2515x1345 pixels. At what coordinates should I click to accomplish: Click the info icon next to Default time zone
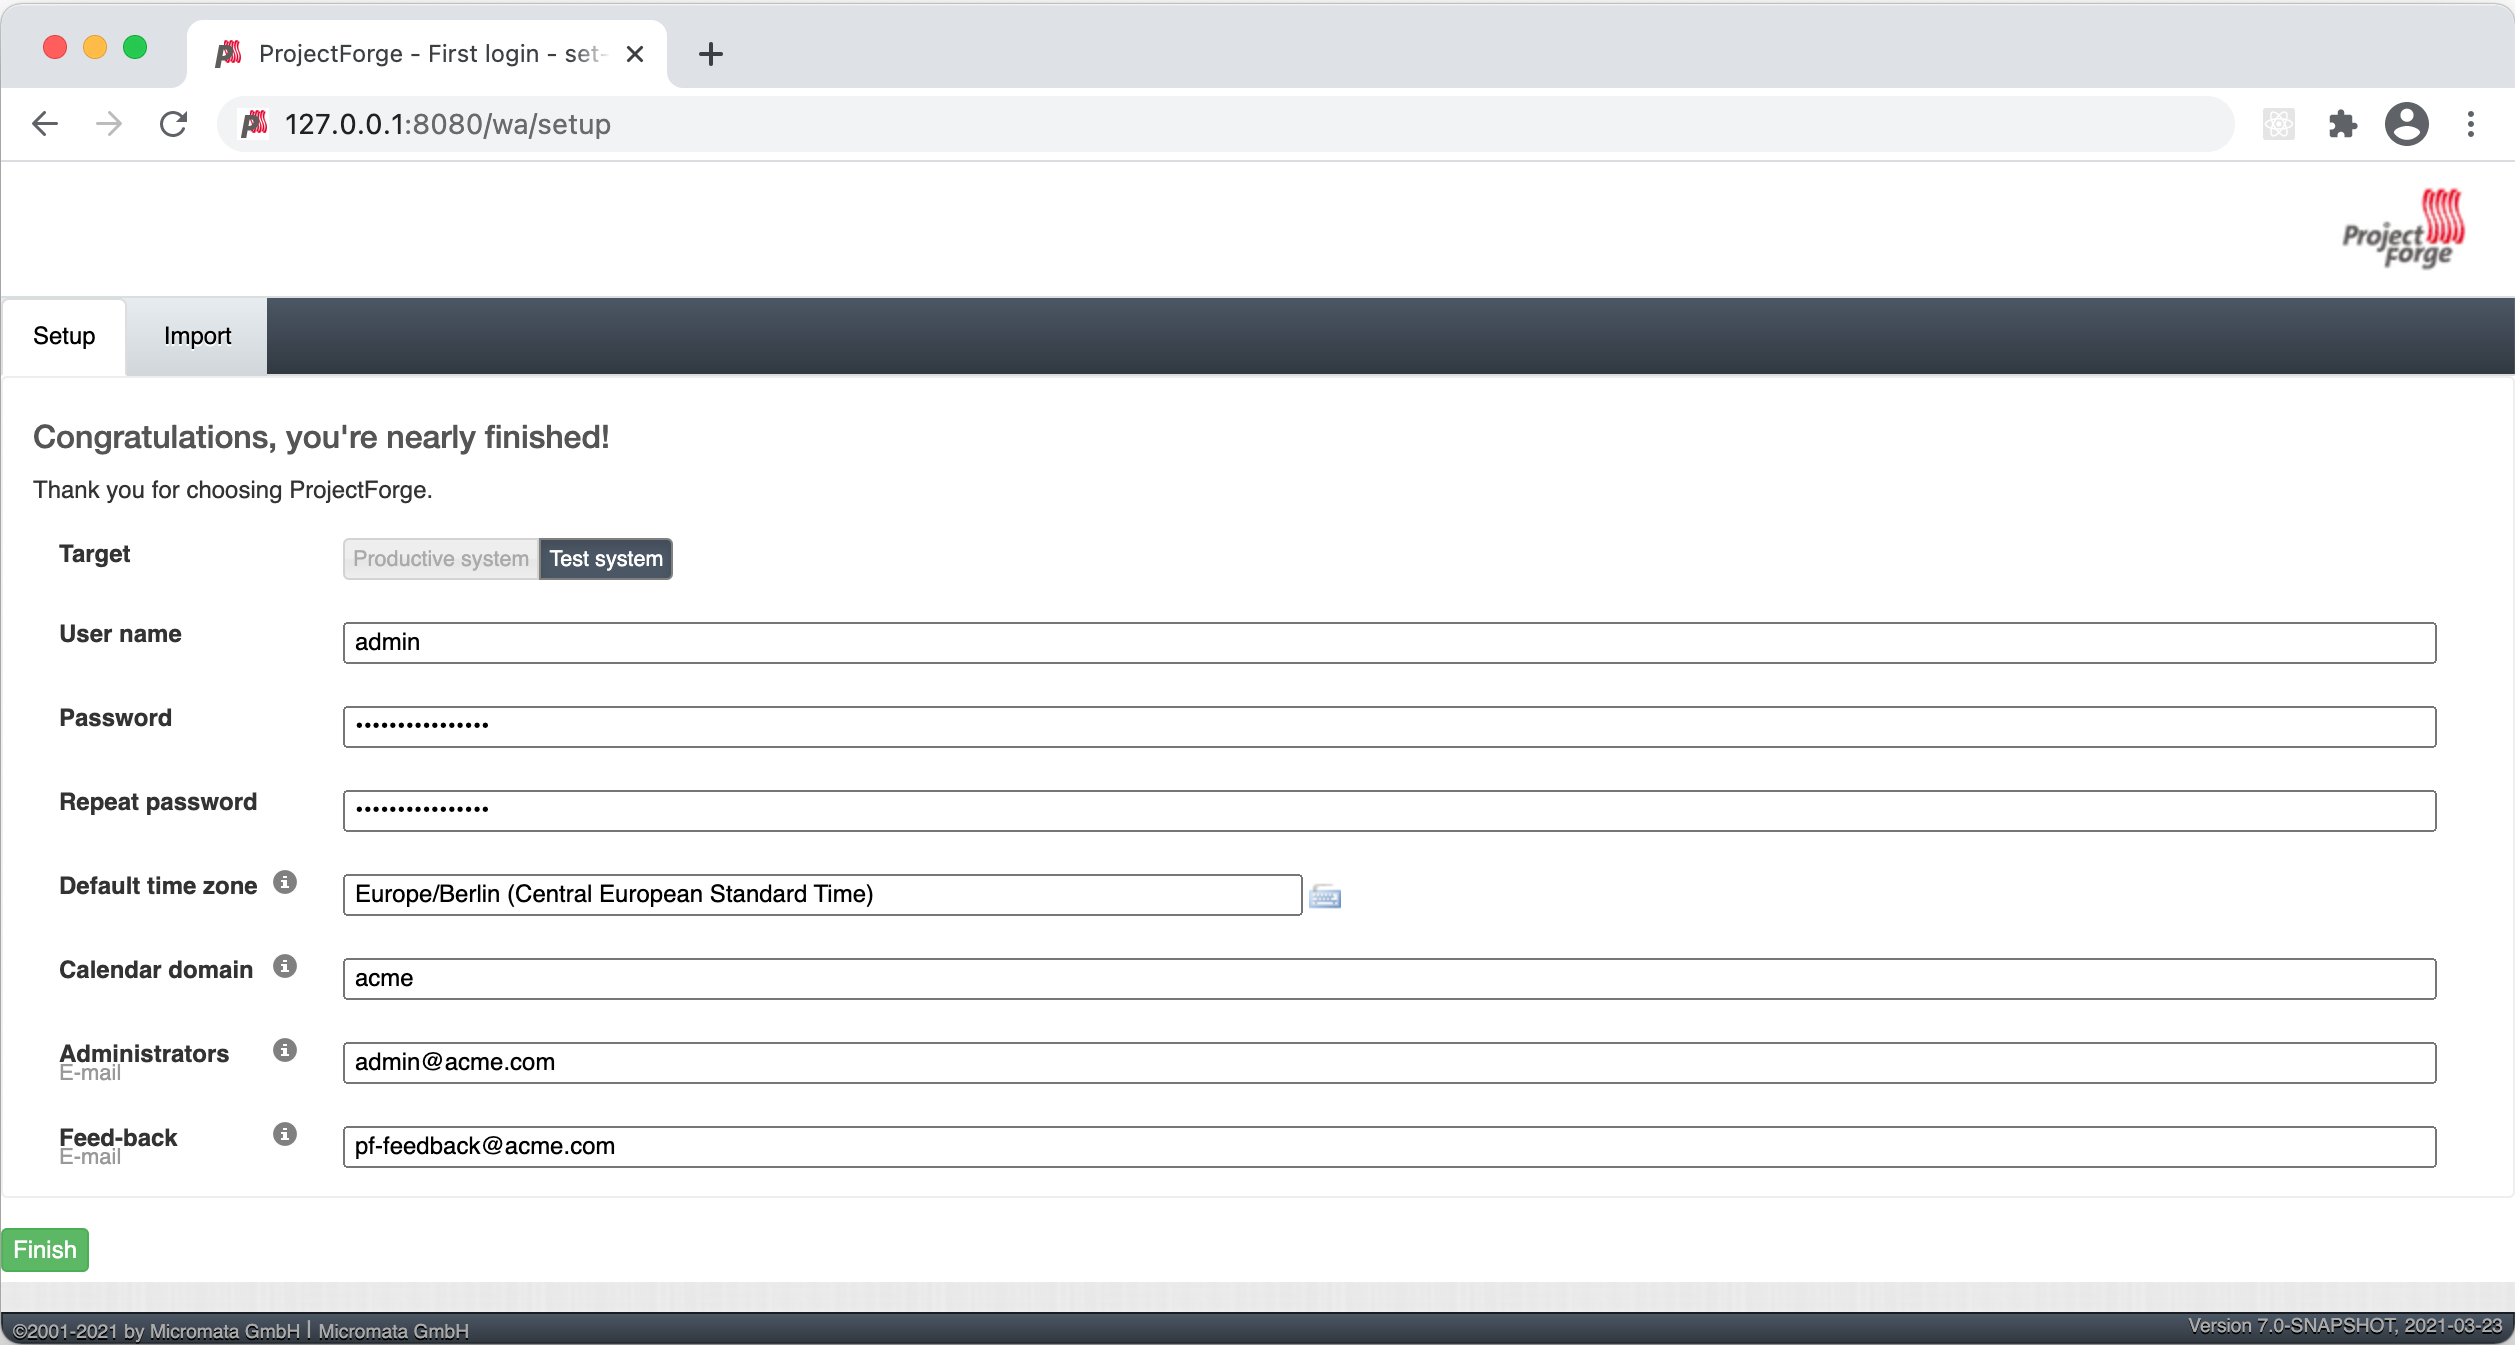click(x=286, y=882)
